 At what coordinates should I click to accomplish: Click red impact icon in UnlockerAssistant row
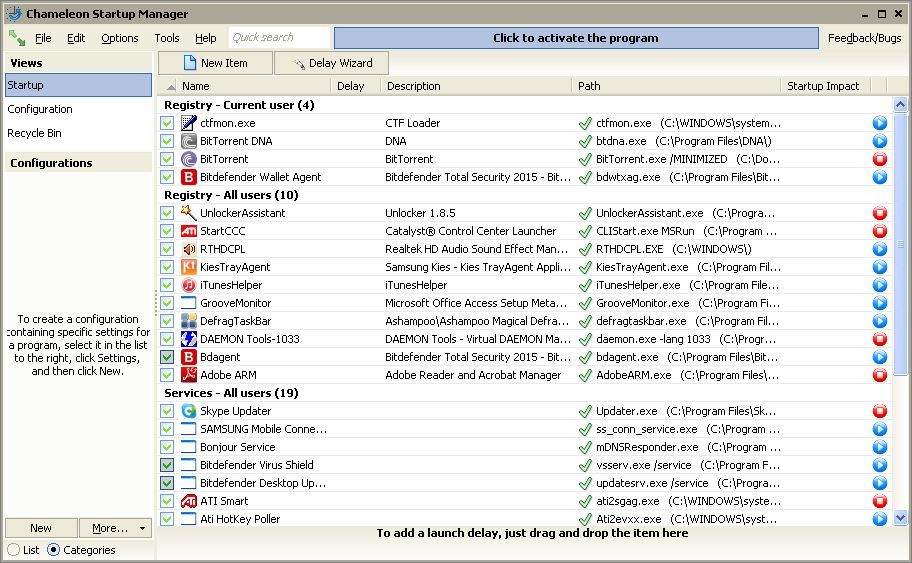[x=879, y=213]
